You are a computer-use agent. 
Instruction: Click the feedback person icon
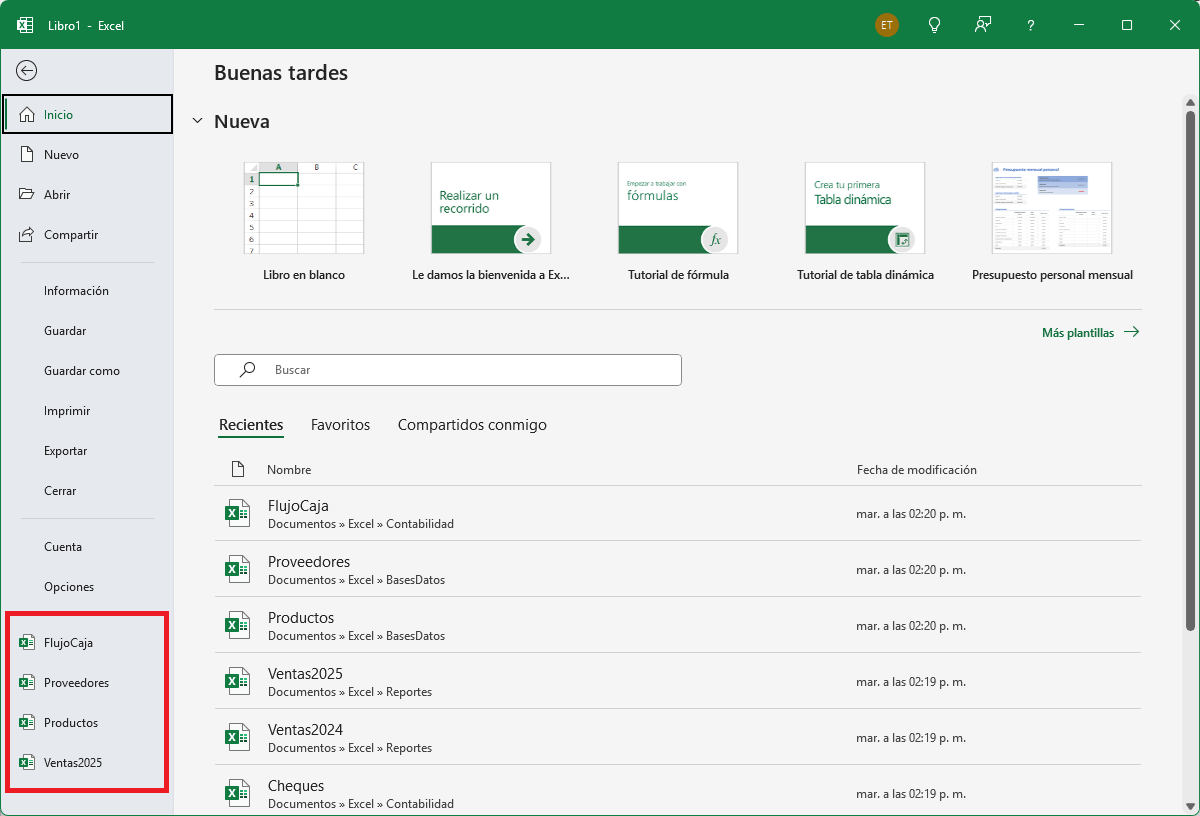[x=983, y=25]
